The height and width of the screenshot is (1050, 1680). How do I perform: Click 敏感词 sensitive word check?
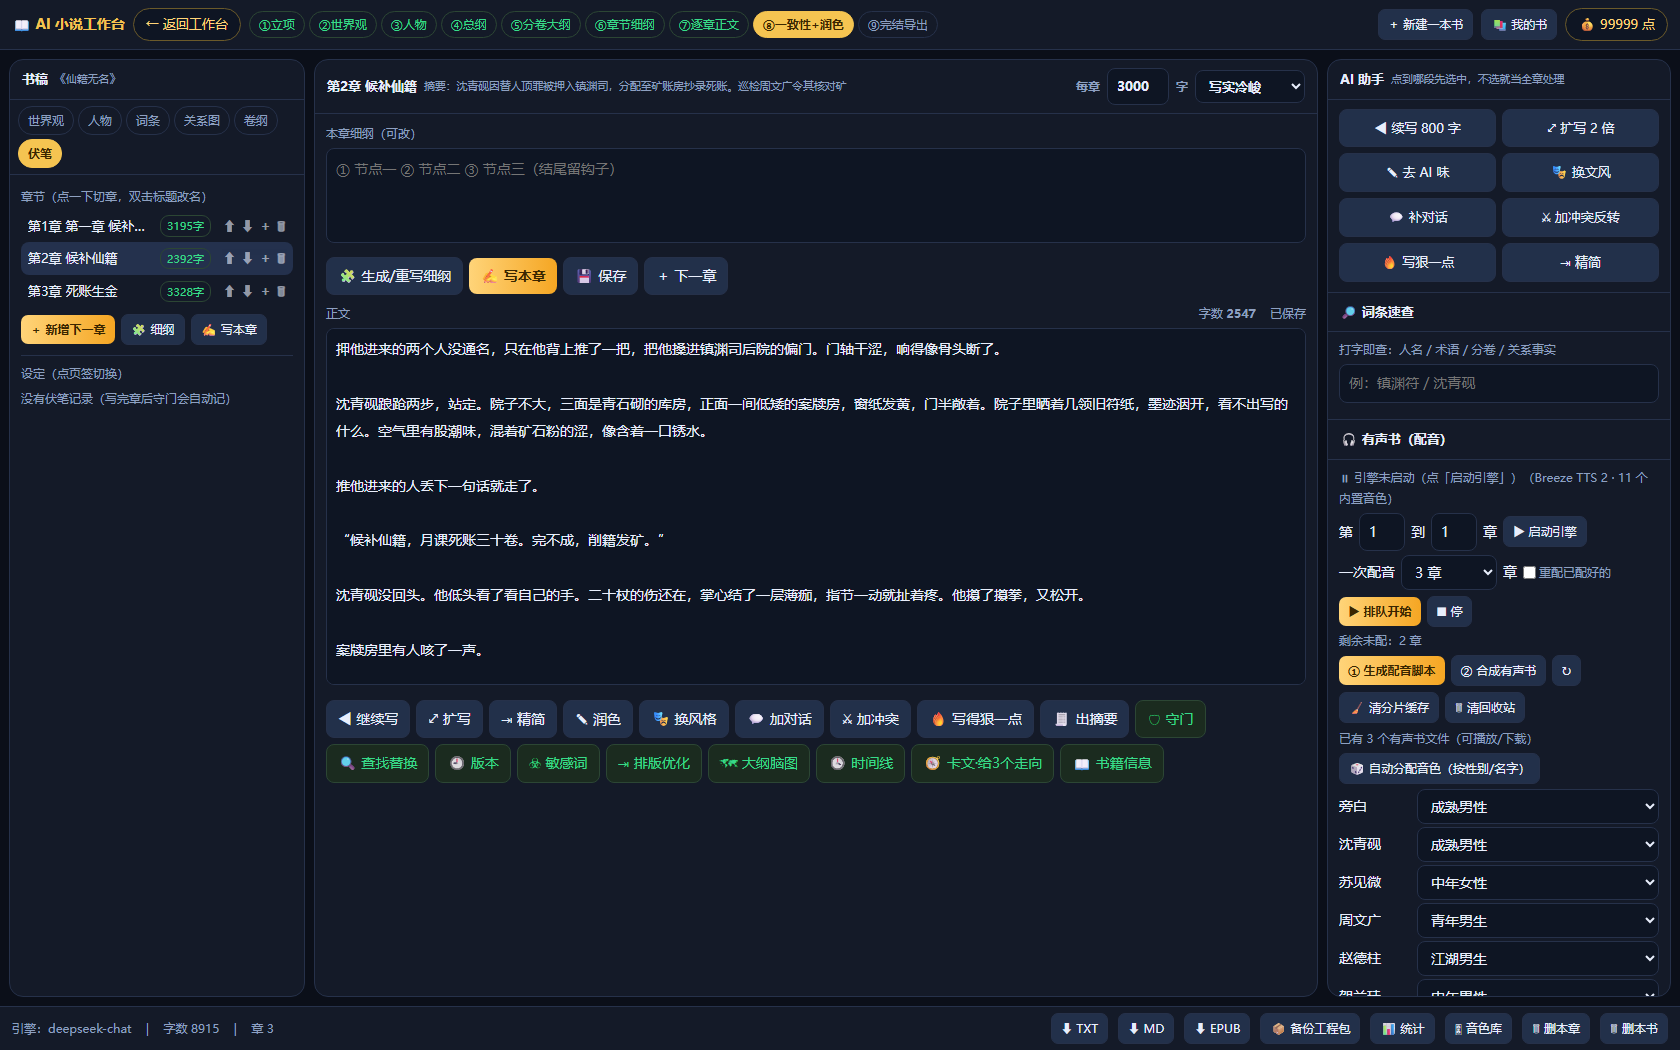557,763
